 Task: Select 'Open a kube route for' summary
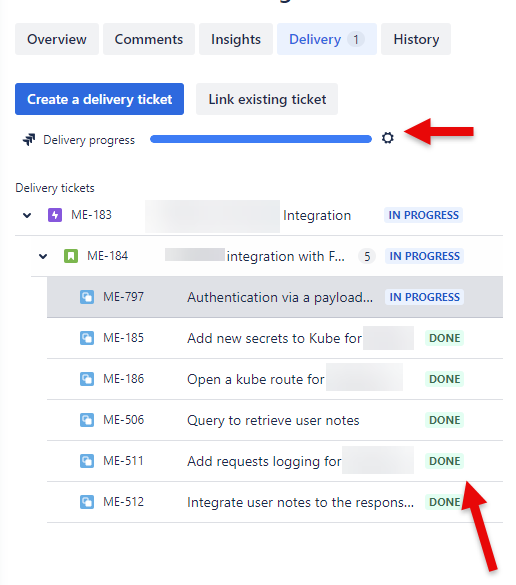coord(256,379)
